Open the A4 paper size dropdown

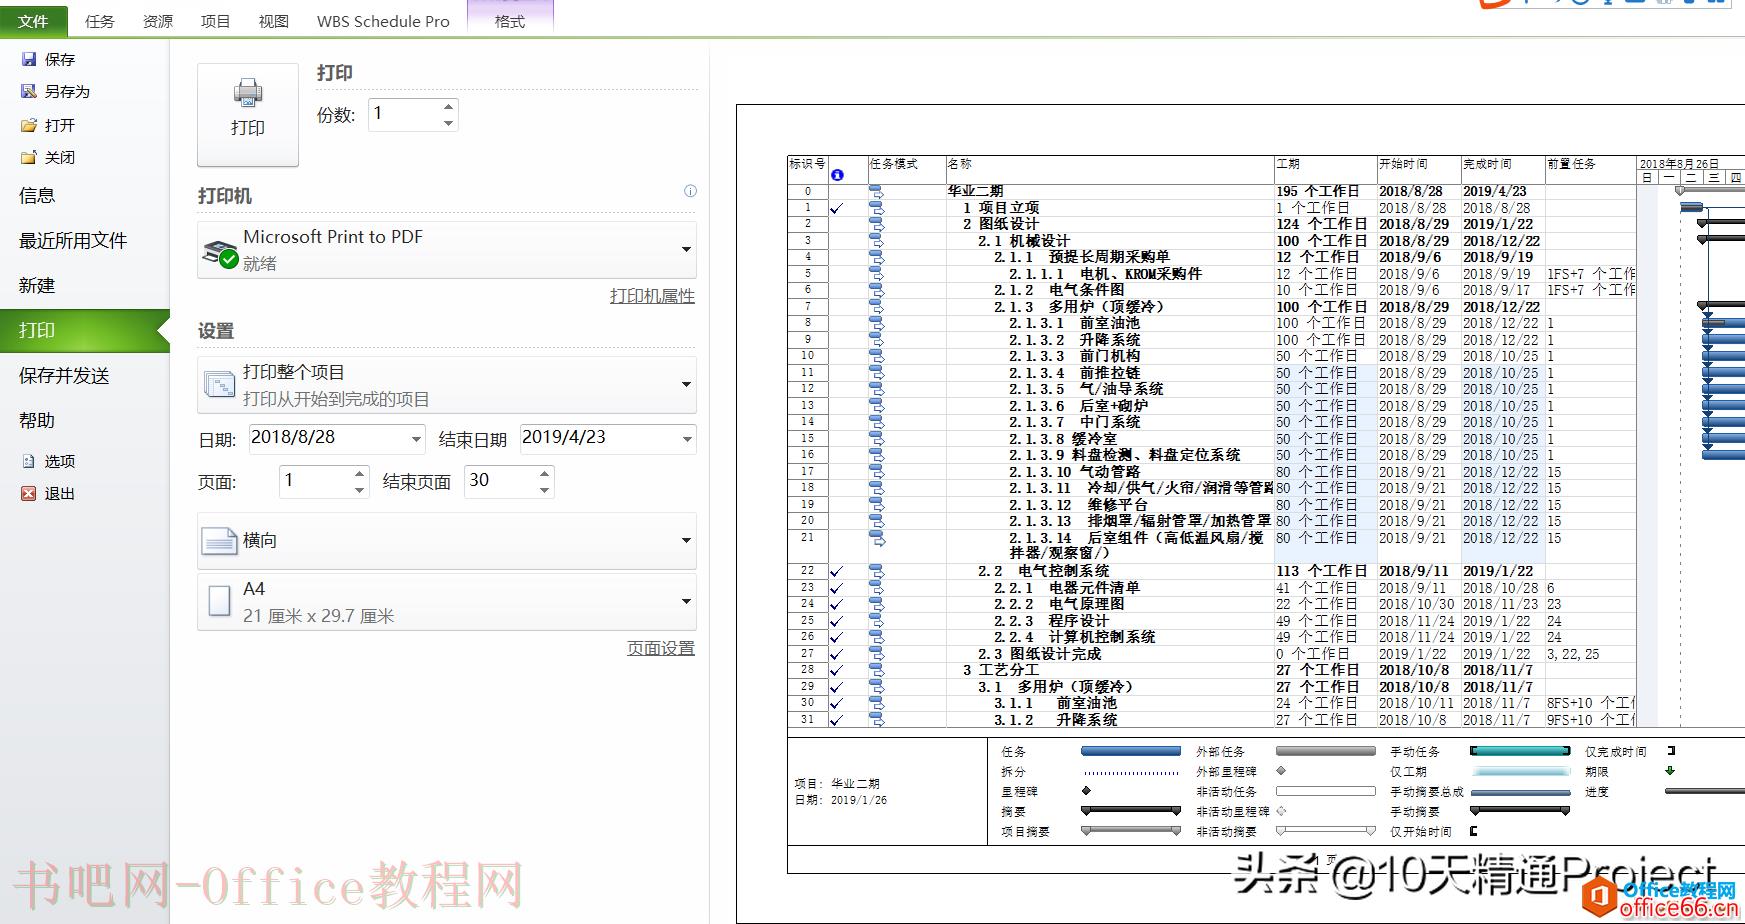click(x=686, y=601)
